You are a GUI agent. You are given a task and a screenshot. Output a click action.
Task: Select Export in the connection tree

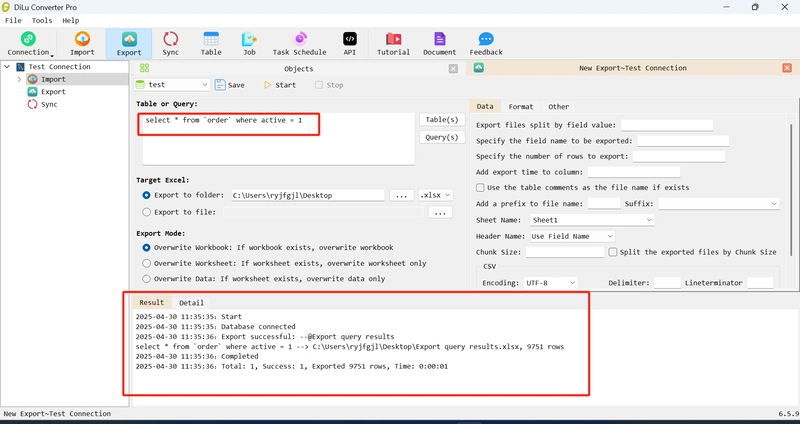pyautogui.click(x=53, y=92)
